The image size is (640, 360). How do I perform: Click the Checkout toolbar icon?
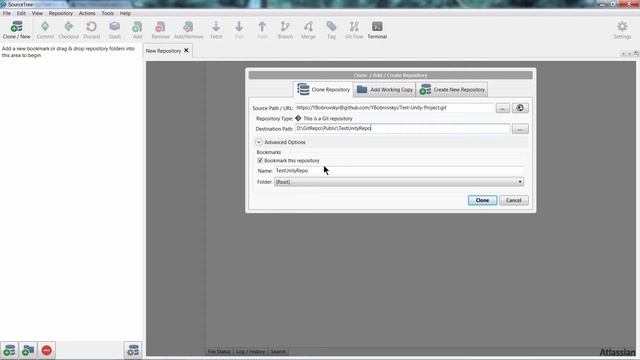(69, 30)
